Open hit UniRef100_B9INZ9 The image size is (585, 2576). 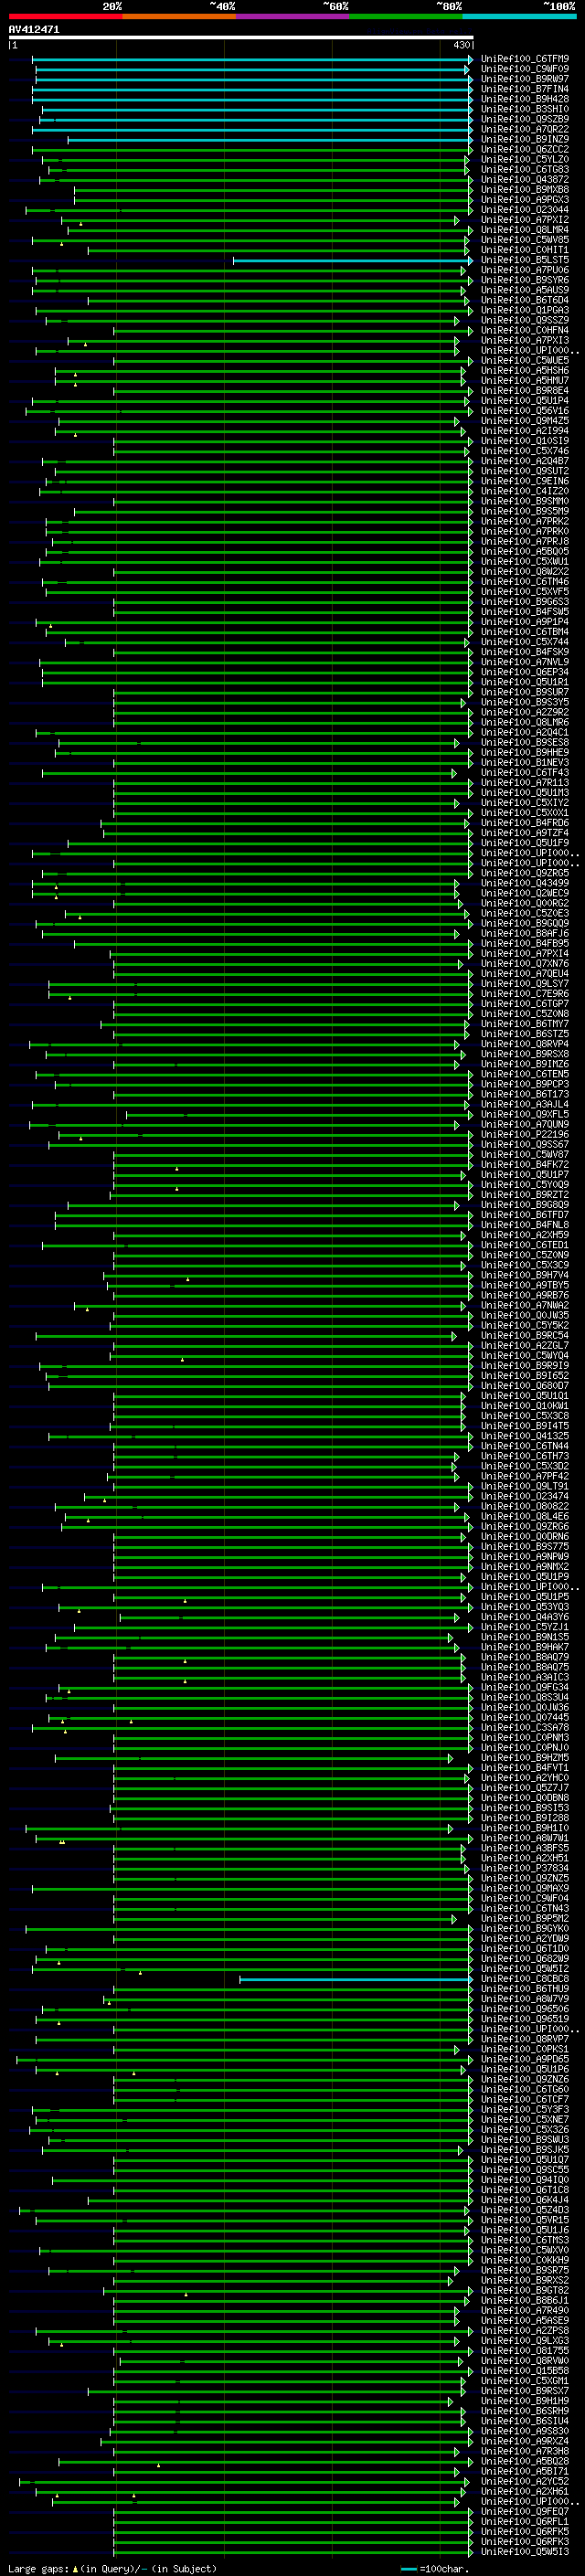tap(525, 139)
